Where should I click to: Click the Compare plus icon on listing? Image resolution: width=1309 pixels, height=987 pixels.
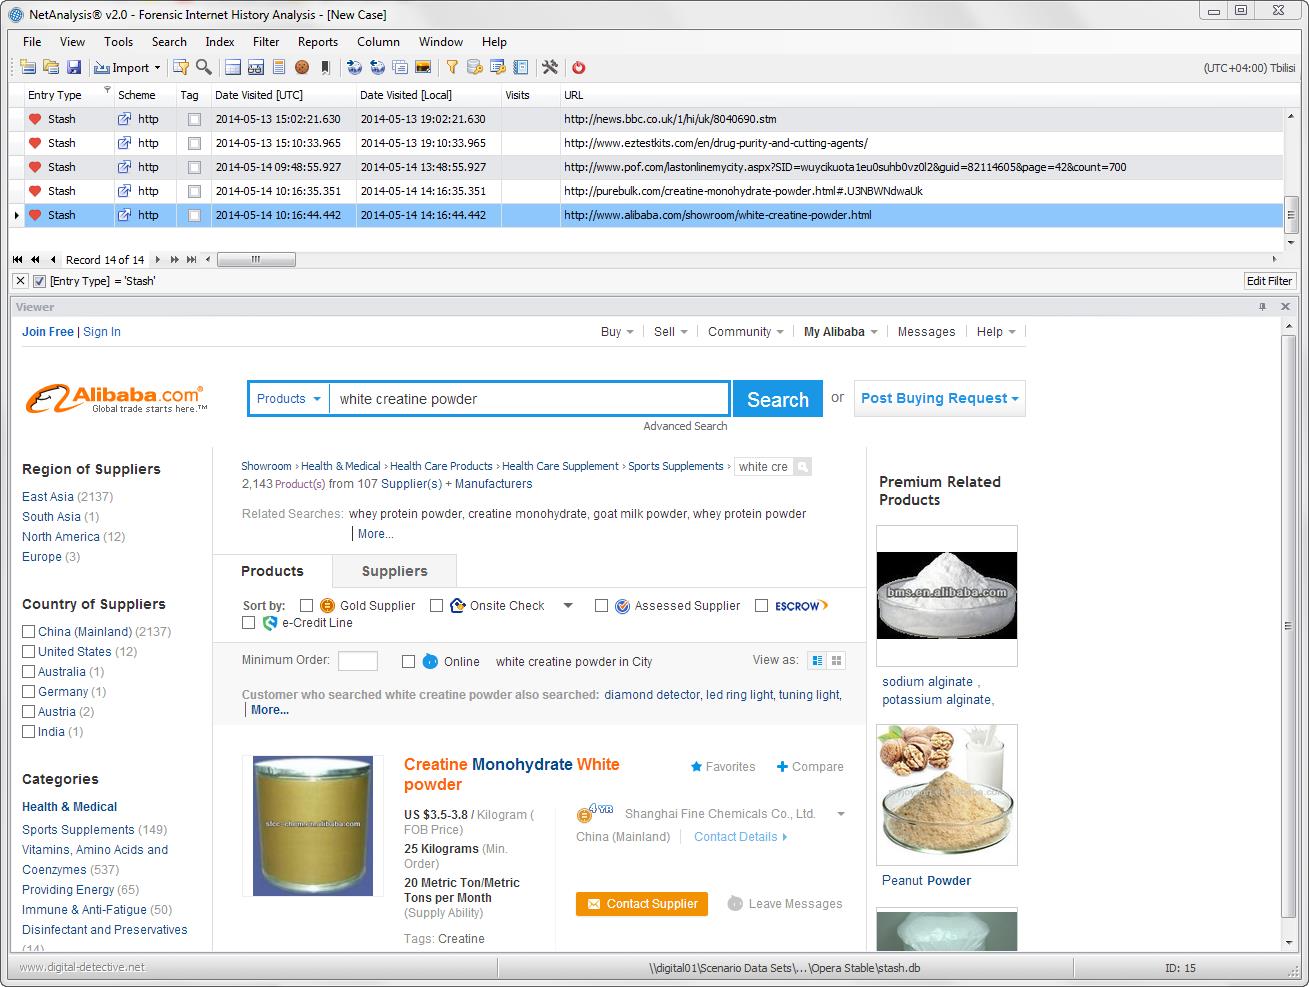coord(782,767)
